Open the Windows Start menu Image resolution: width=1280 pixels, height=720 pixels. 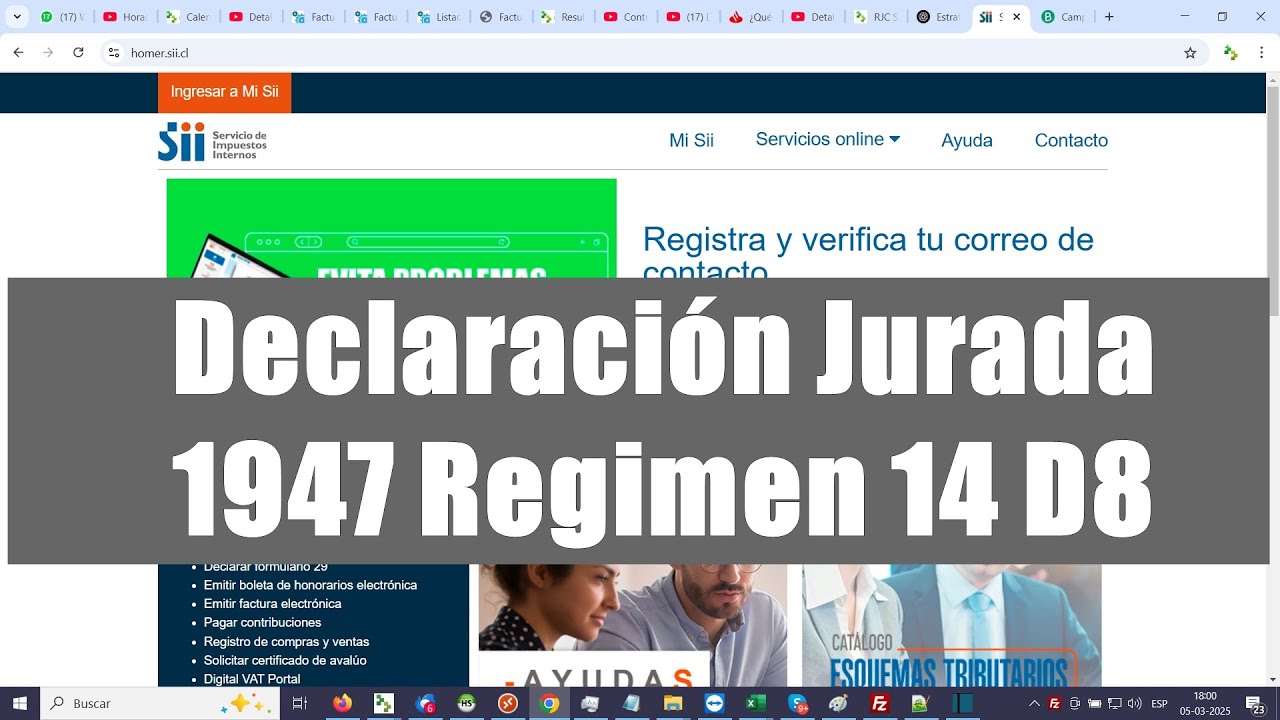coord(20,704)
